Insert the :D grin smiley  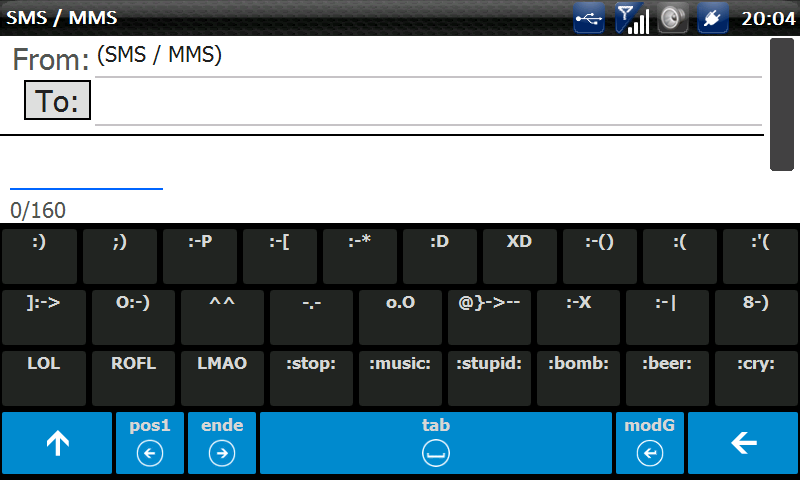coord(440,256)
